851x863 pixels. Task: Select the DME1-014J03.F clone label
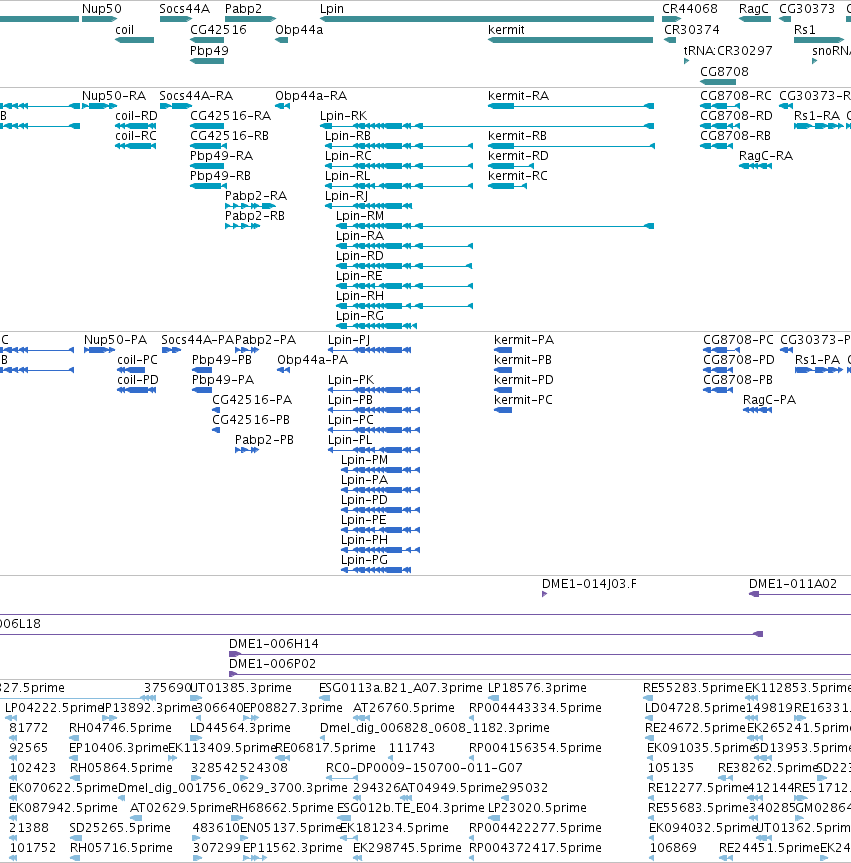(590, 584)
